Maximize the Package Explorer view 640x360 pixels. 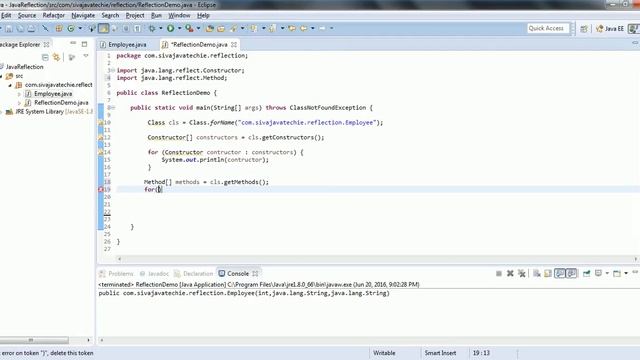click(84, 44)
